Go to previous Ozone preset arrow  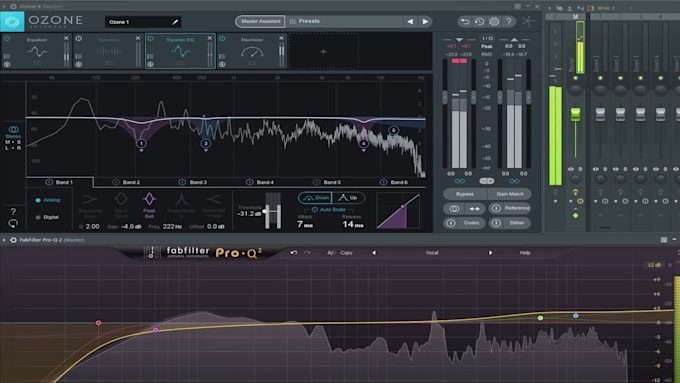point(410,21)
